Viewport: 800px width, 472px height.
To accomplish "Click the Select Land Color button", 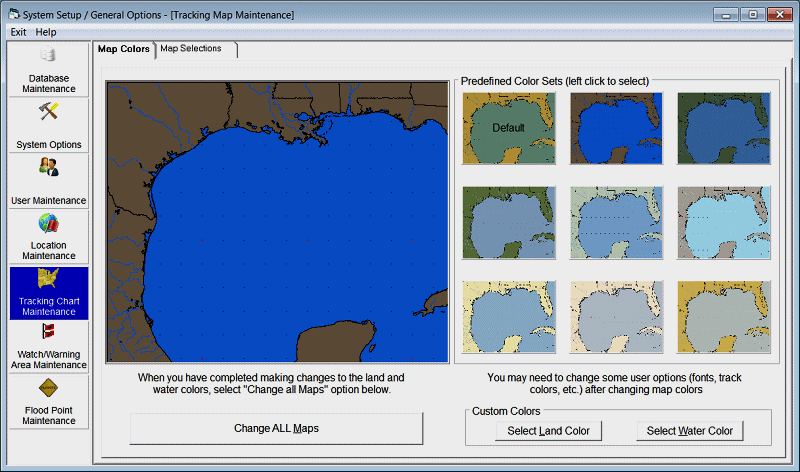I will click(x=548, y=431).
